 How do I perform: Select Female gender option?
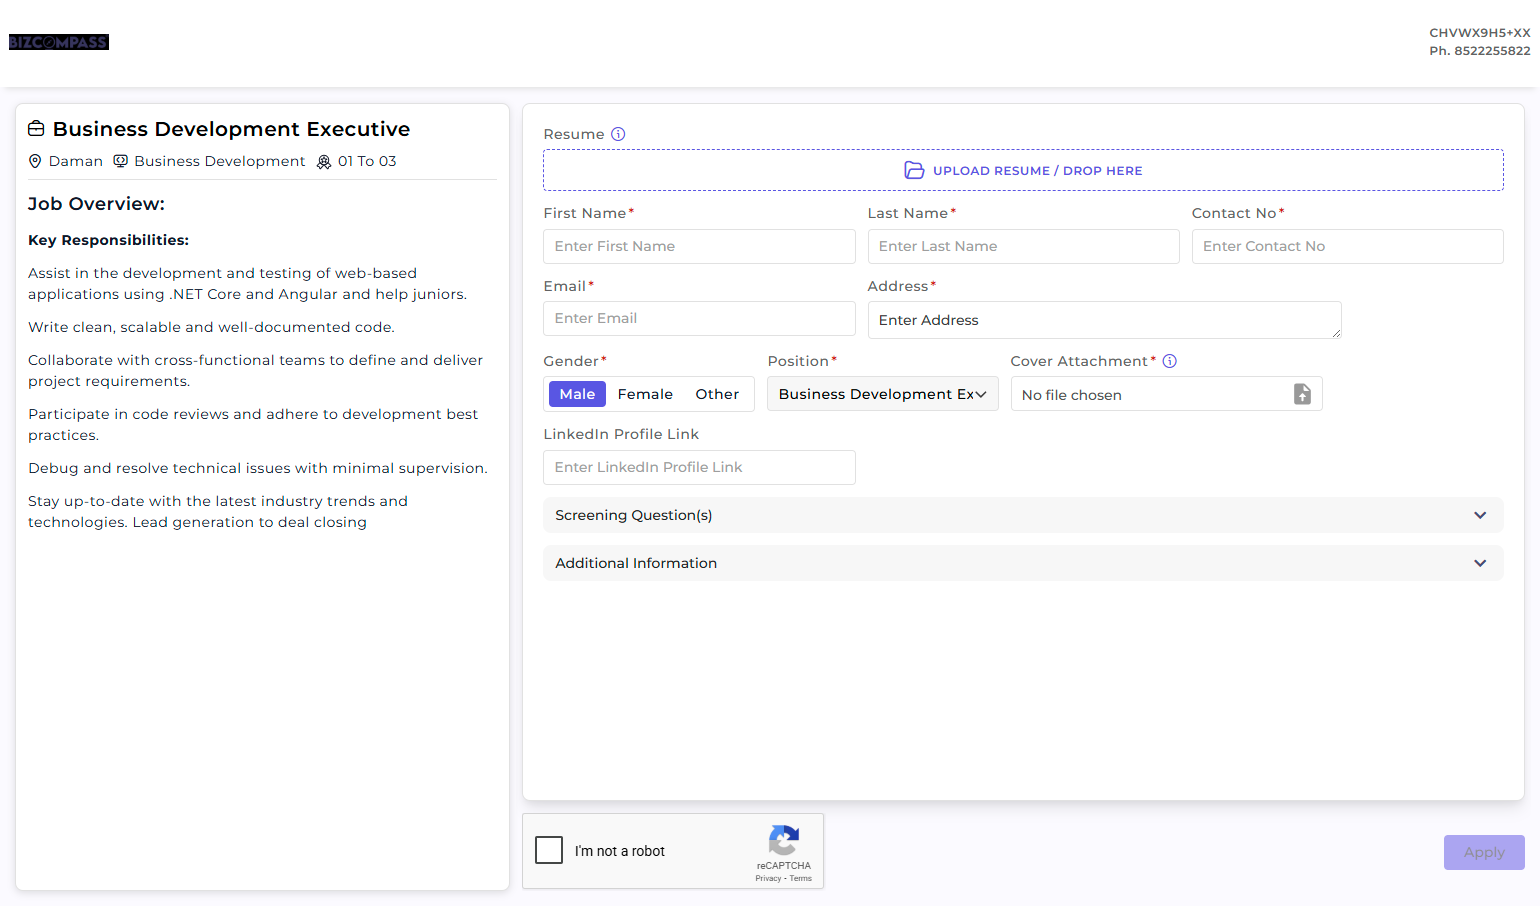(645, 394)
